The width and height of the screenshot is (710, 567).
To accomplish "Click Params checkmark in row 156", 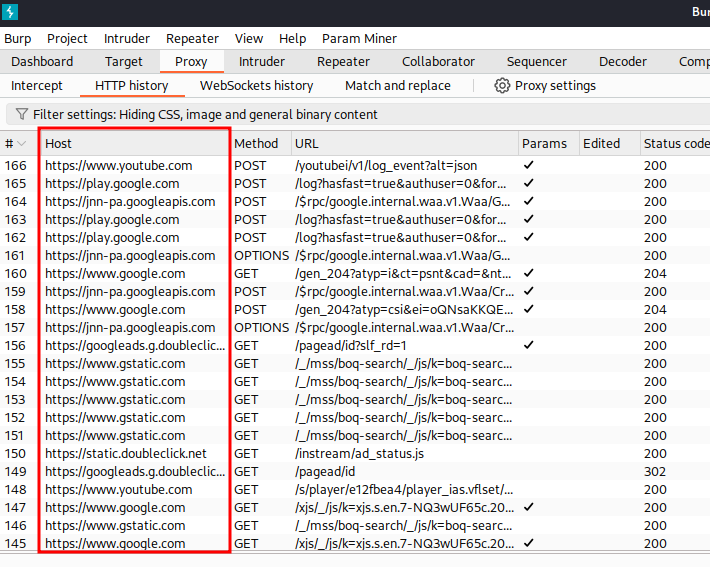I will pos(528,345).
